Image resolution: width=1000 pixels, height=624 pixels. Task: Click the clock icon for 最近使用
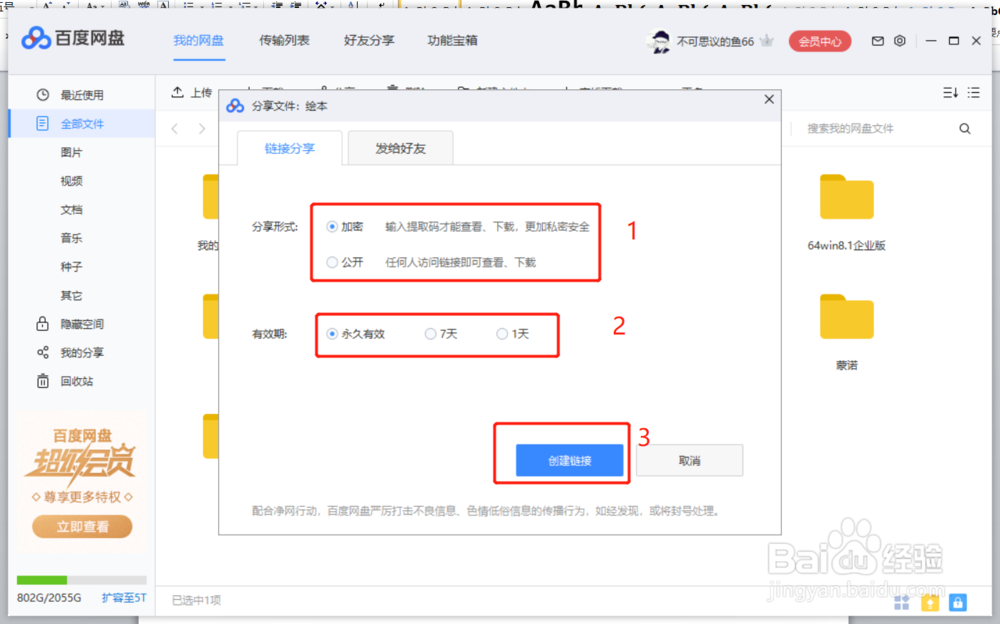[x=43, y=95]
